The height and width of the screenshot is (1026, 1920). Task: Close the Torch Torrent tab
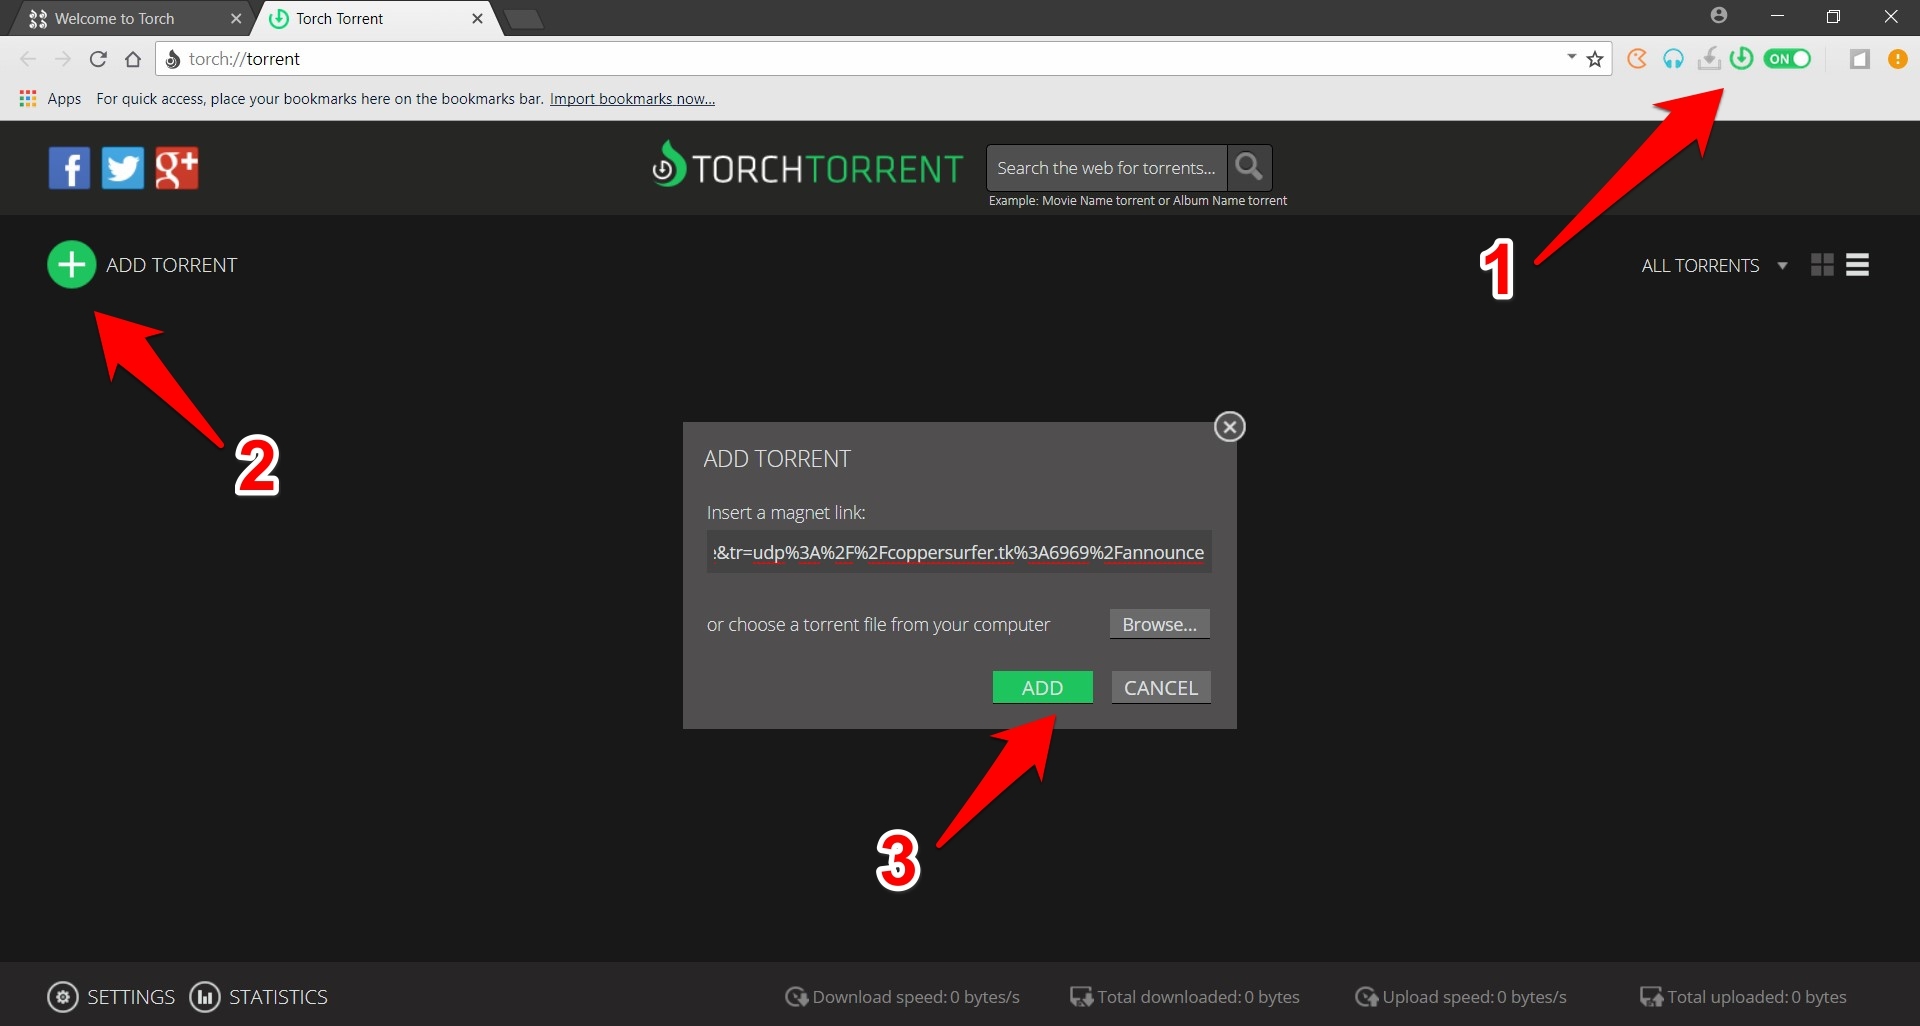[x=477, y=18]
